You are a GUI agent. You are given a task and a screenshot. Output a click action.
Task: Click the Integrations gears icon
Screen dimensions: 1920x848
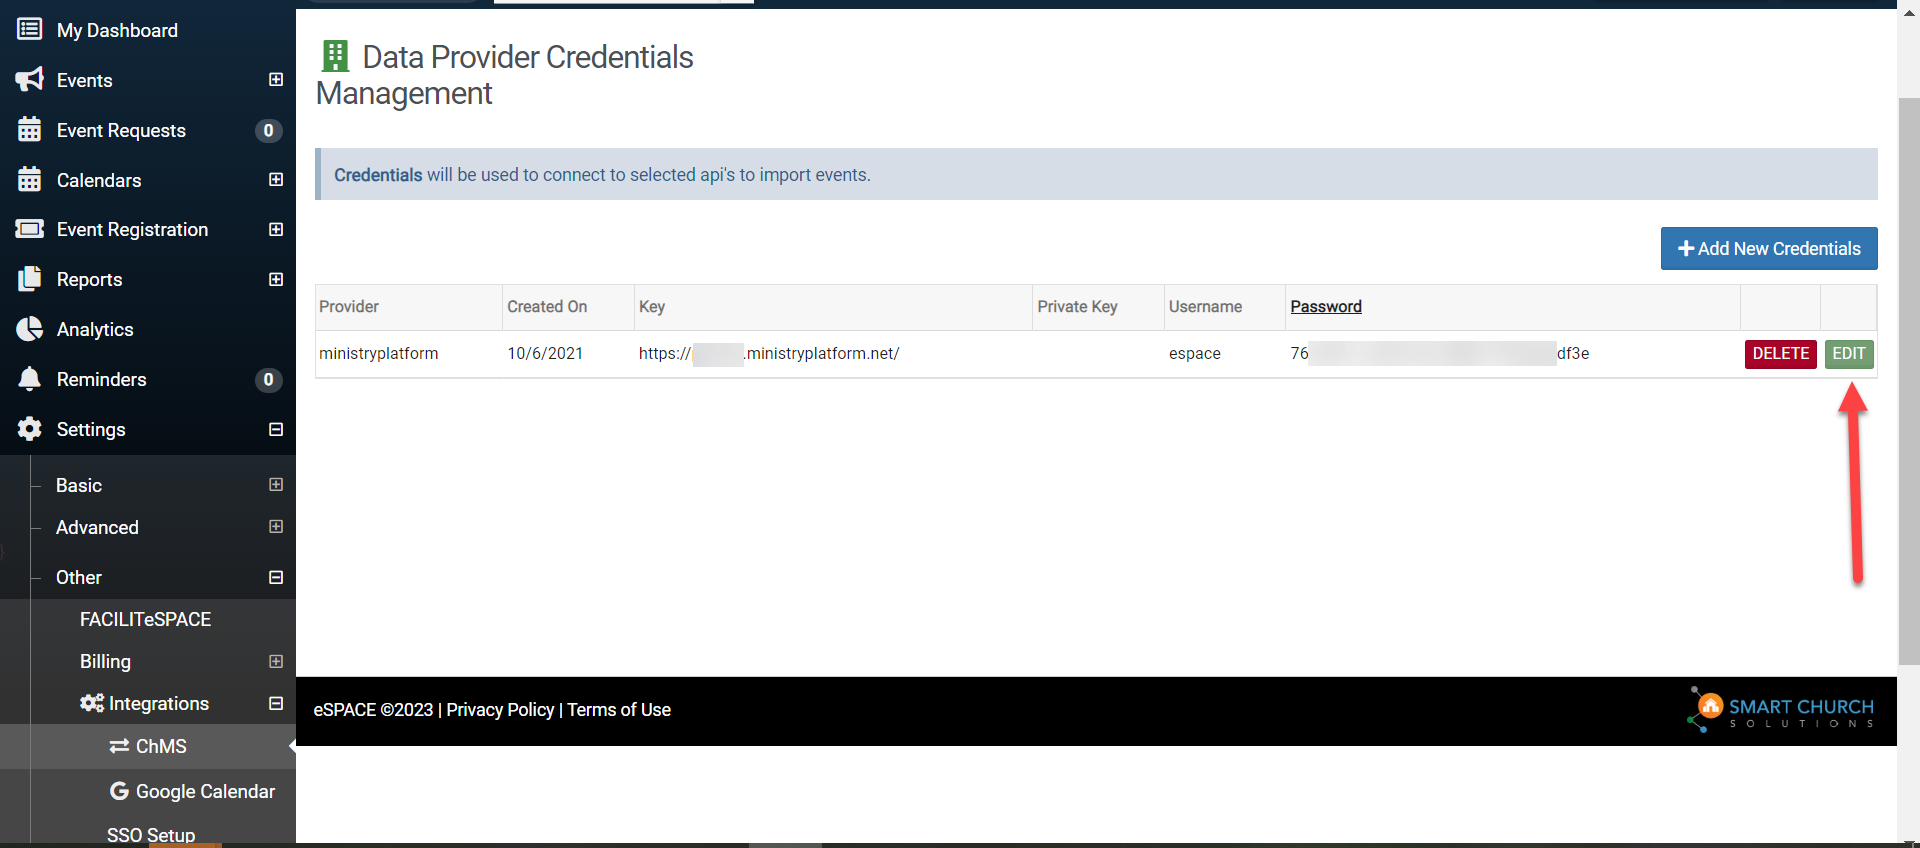[x=92, y=703]
